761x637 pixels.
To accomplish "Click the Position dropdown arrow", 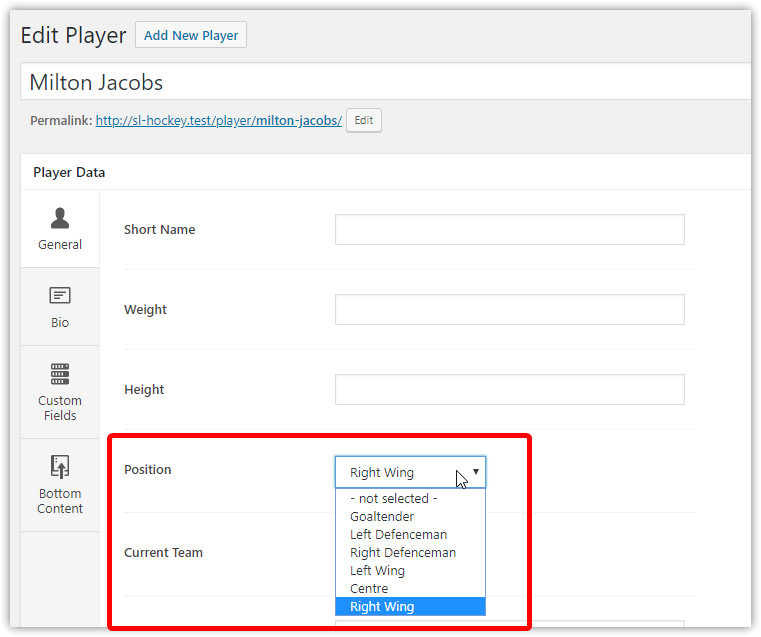I will (476, 472).
